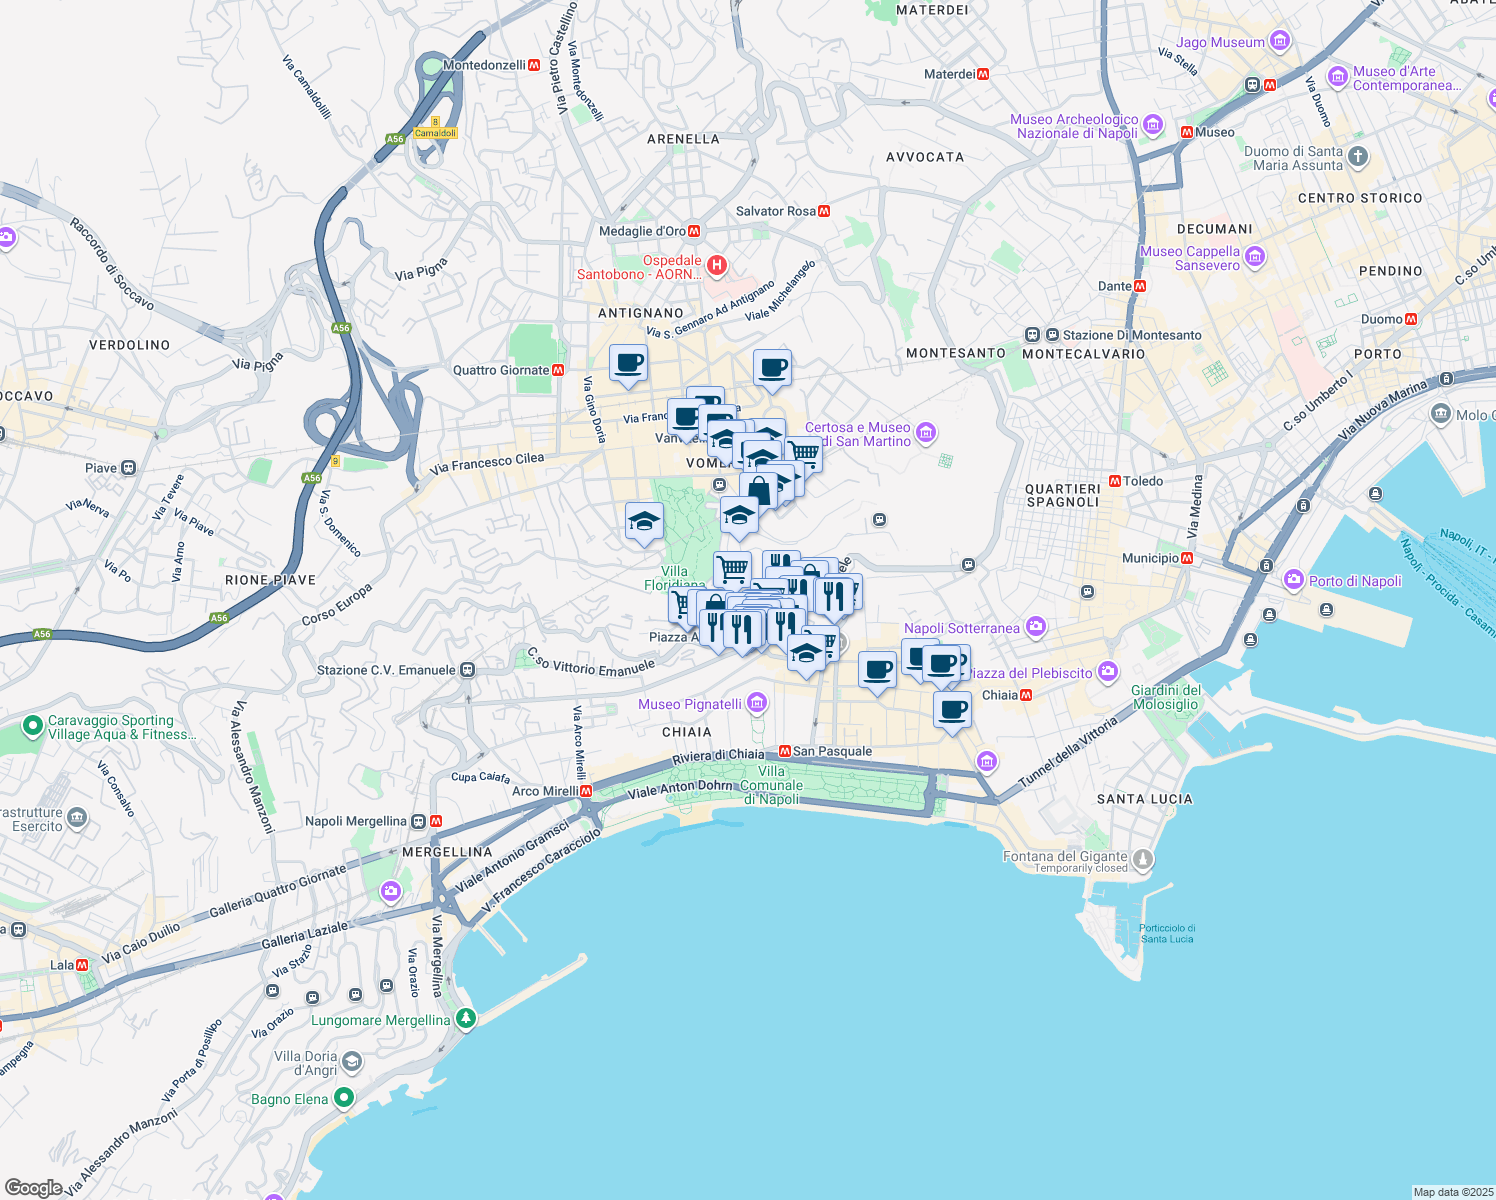
Task: Click the Jago Museum icon
Action: [x=1279, y=42]
